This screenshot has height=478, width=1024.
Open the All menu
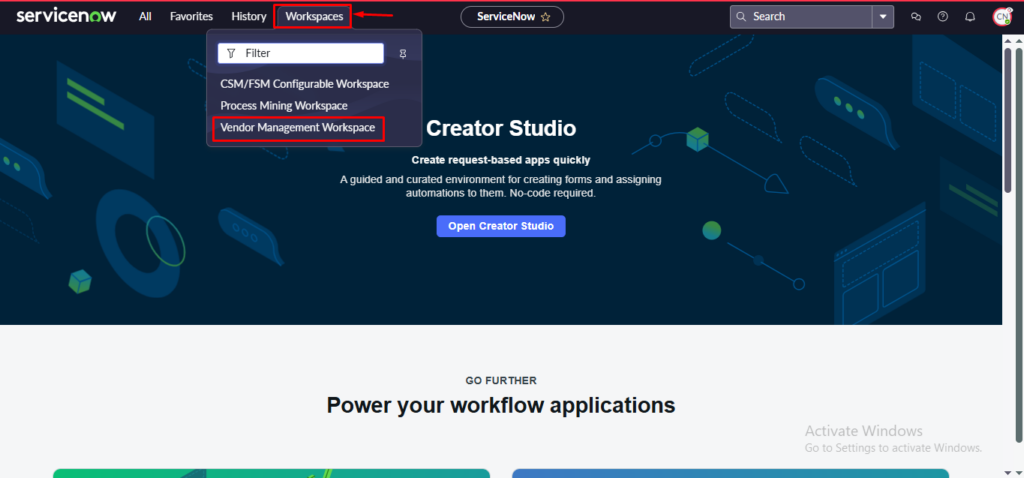click(x=145, y=17)
